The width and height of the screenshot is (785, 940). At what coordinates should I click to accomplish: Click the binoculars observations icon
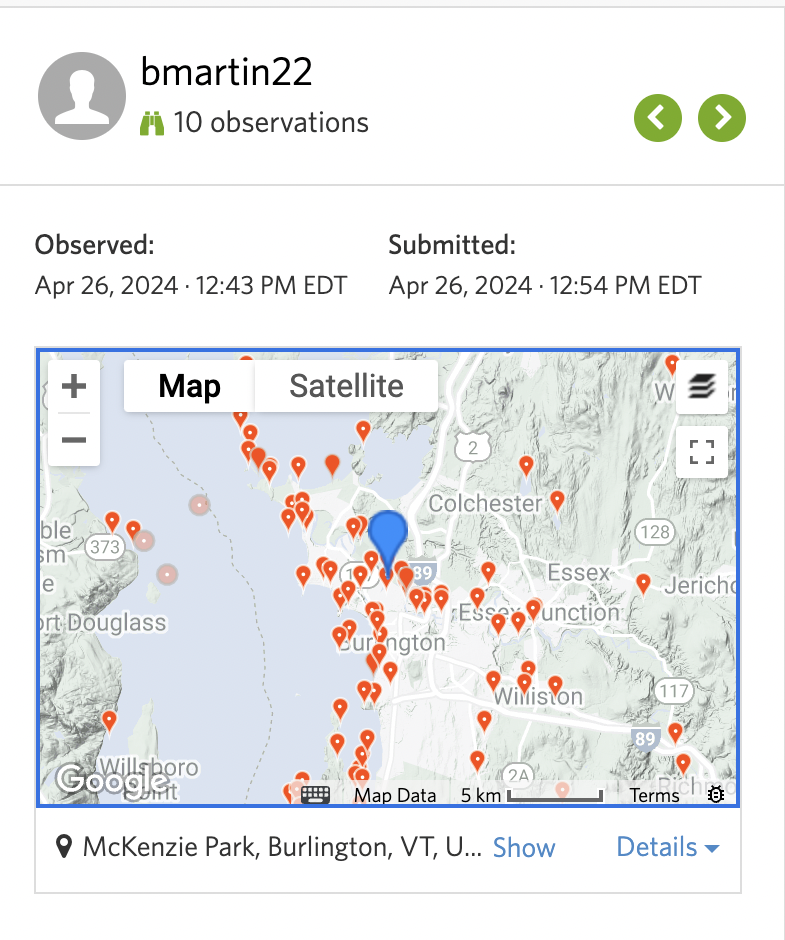click(151, 123)
